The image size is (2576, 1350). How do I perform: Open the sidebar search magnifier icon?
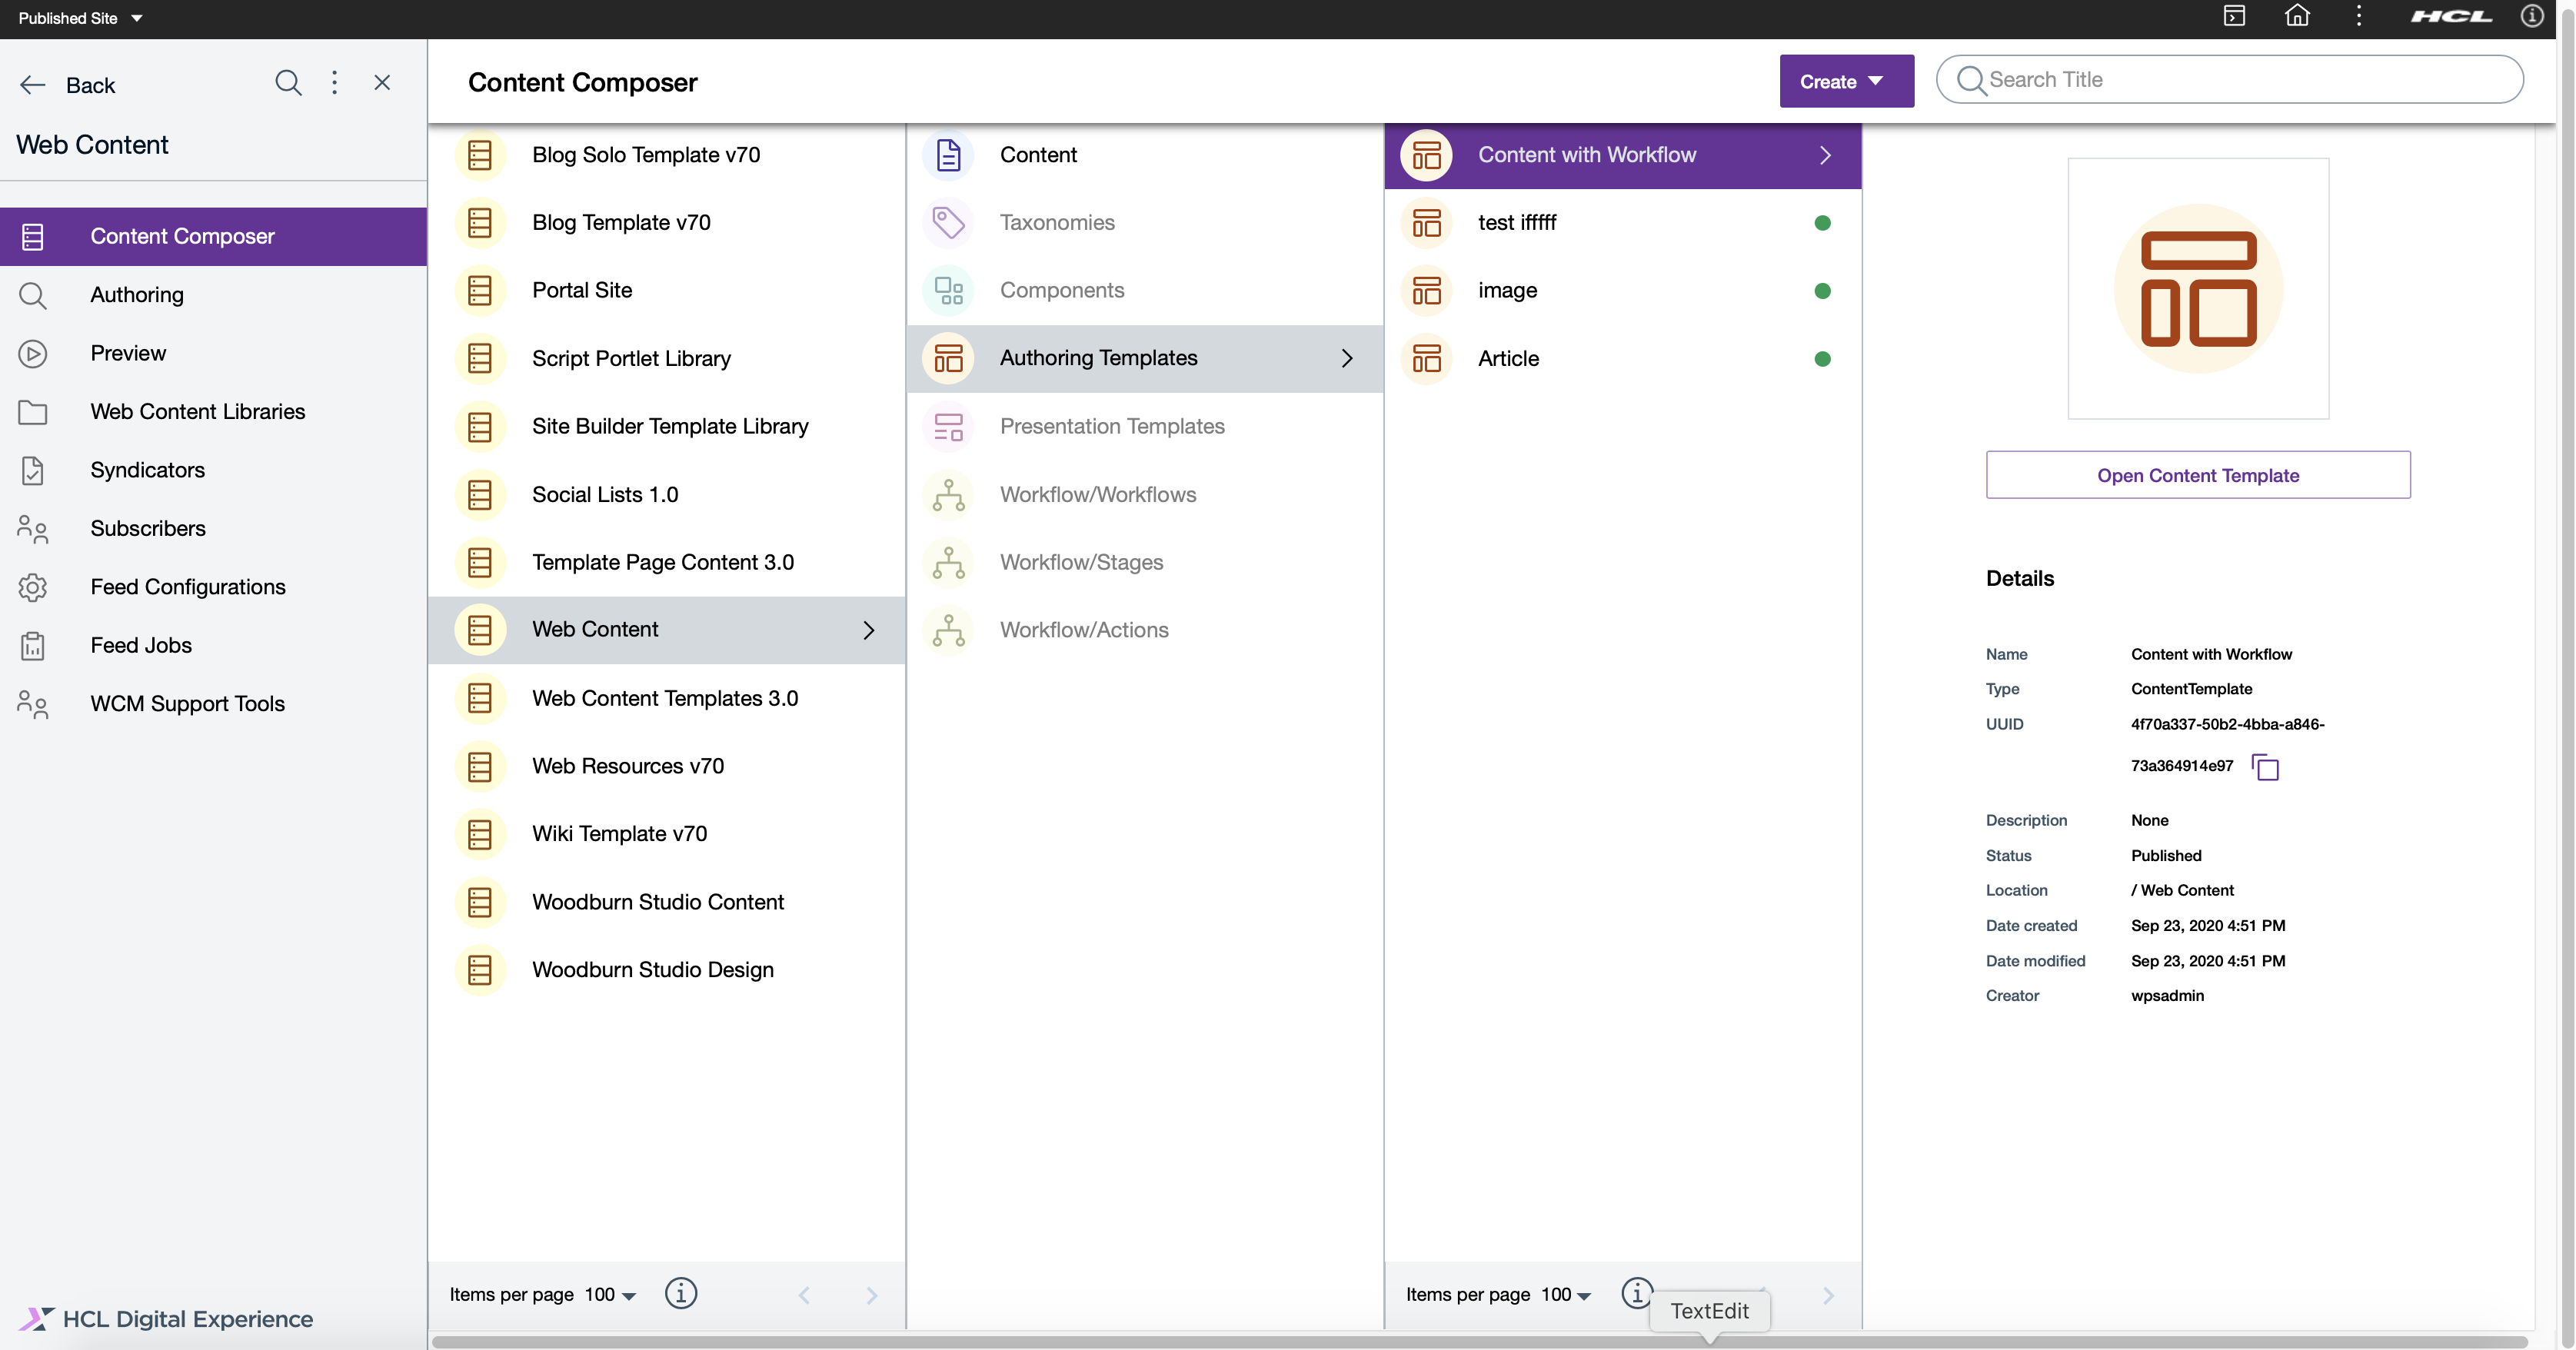[x=288, y=83]
